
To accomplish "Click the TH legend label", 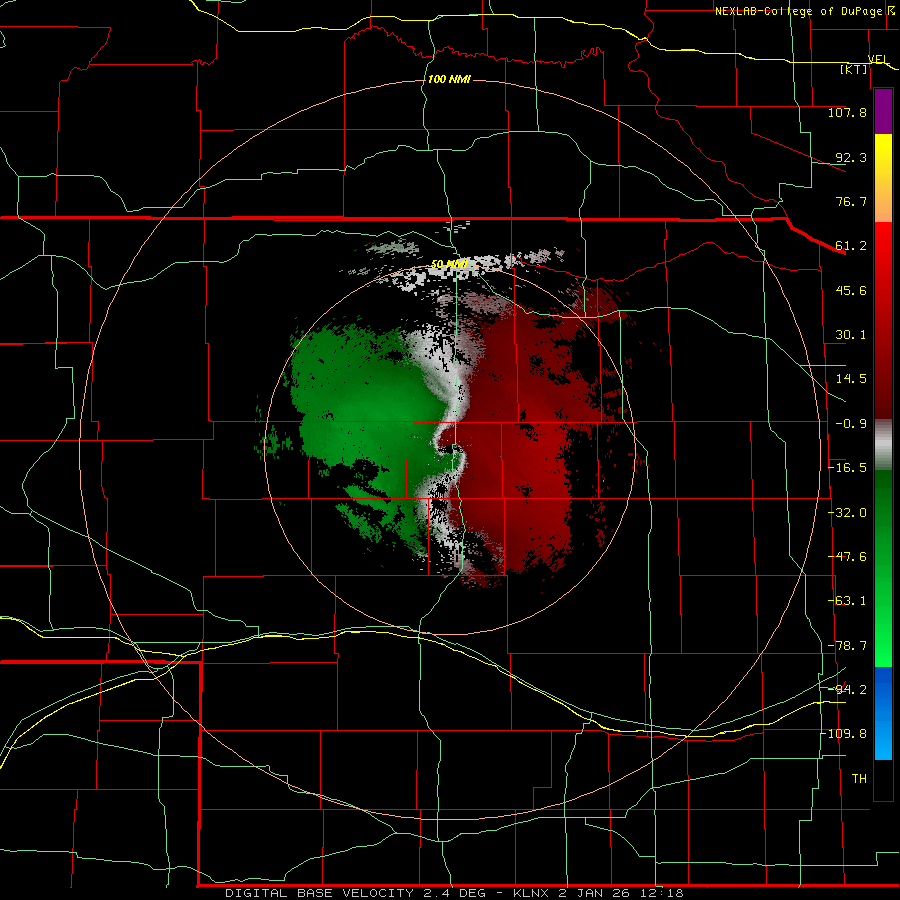I will [859, 779].
